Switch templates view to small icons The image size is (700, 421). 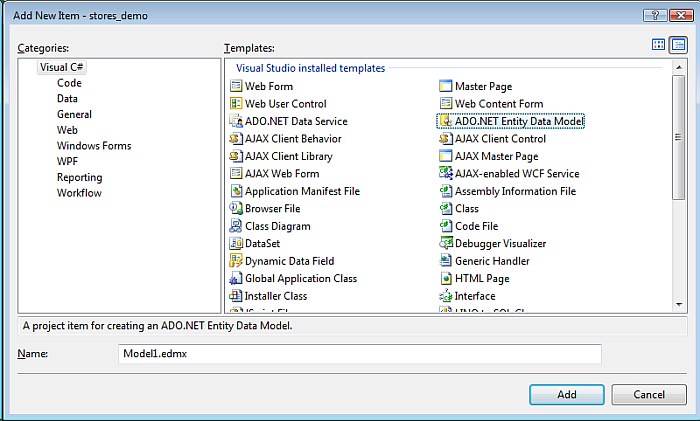pyautogui.click(x=678, y=45)
